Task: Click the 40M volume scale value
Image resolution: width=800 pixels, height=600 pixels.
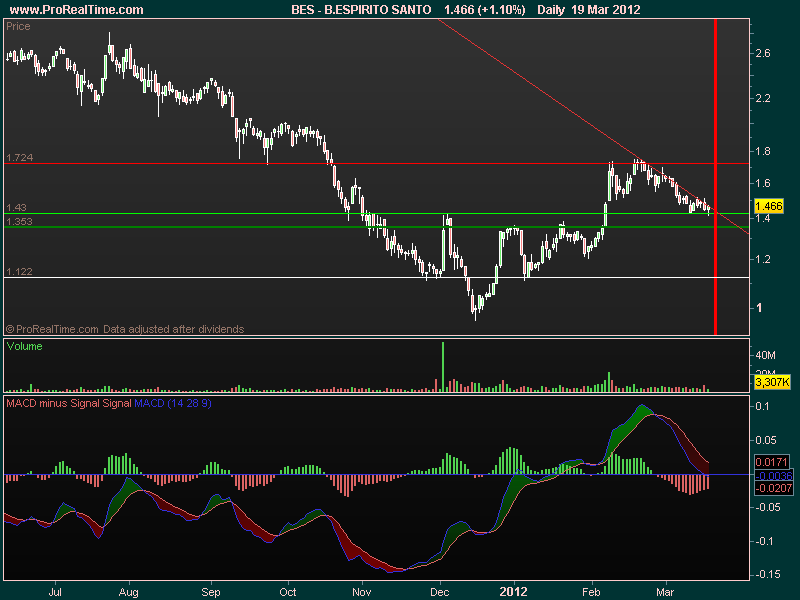Action: coord(765,355)
